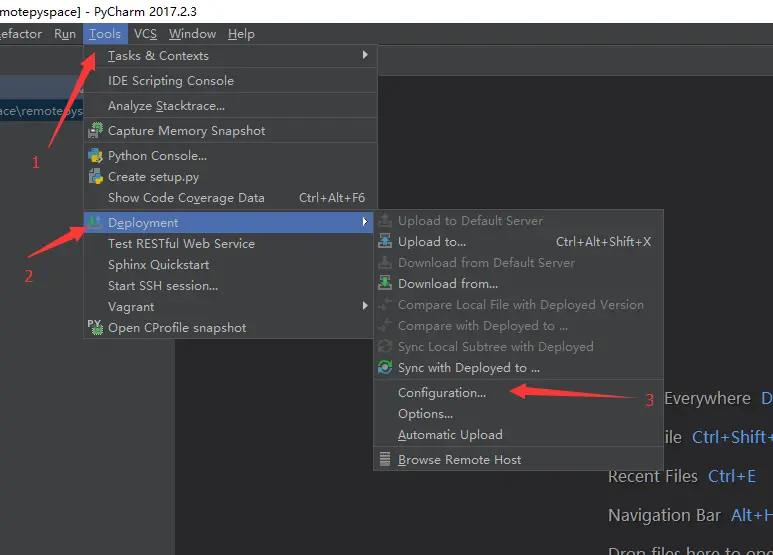
Task: Expand the Vagrant submenu arrow
Action: (x=365, y=306)
